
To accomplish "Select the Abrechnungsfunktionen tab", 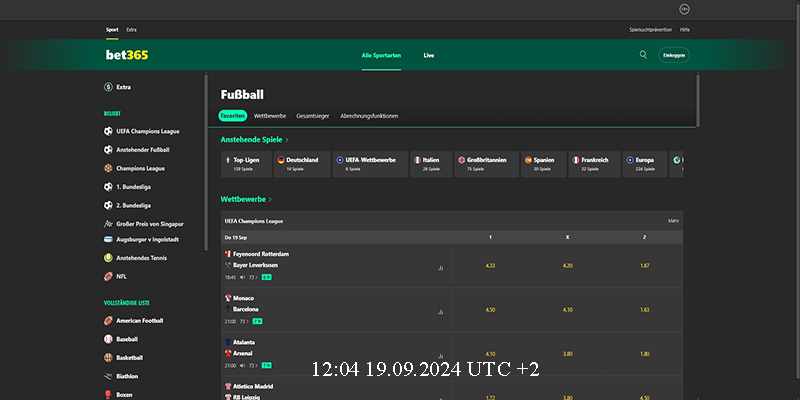I will point(369,116).
